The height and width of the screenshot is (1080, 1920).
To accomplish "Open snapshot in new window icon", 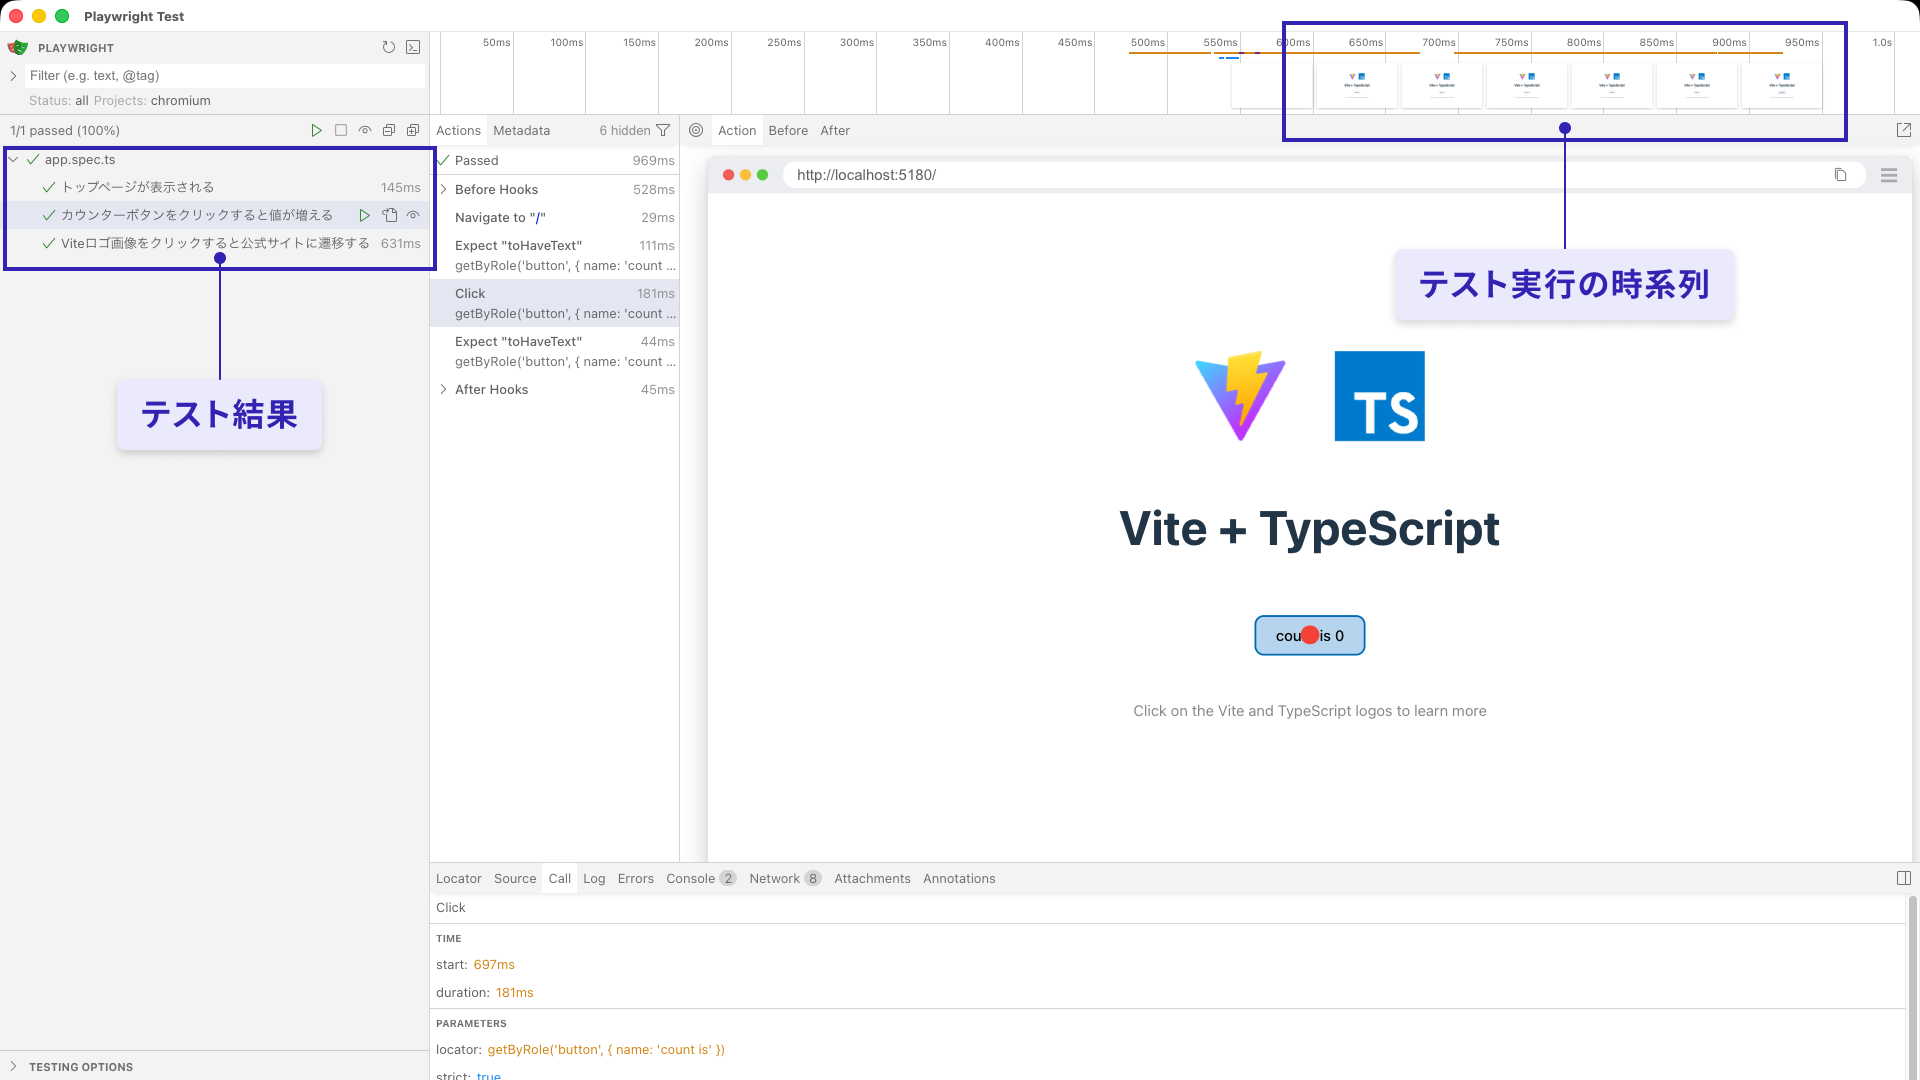I will pyautogui.click(x=1903, y=130).
